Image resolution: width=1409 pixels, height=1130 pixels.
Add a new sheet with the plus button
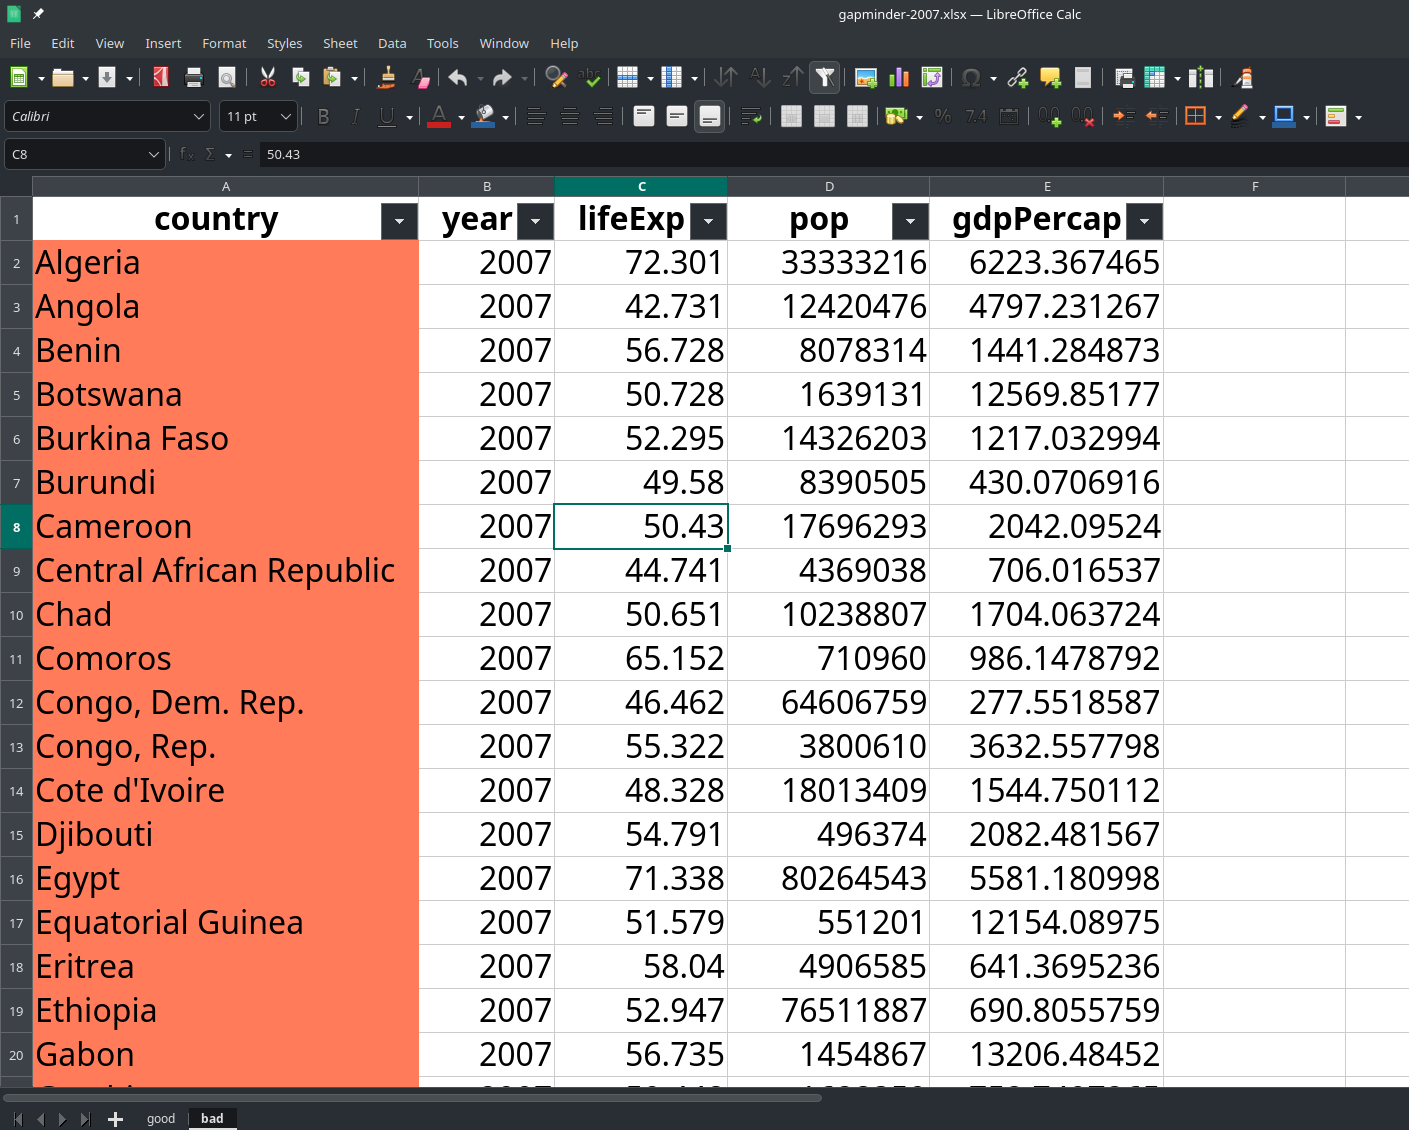115,1119
